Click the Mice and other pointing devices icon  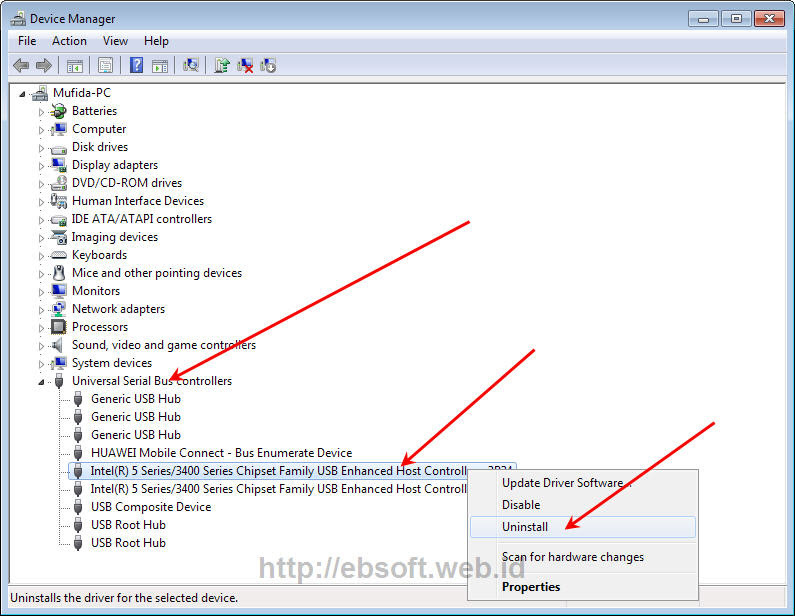pyautogui.click(x=59, y=273)
